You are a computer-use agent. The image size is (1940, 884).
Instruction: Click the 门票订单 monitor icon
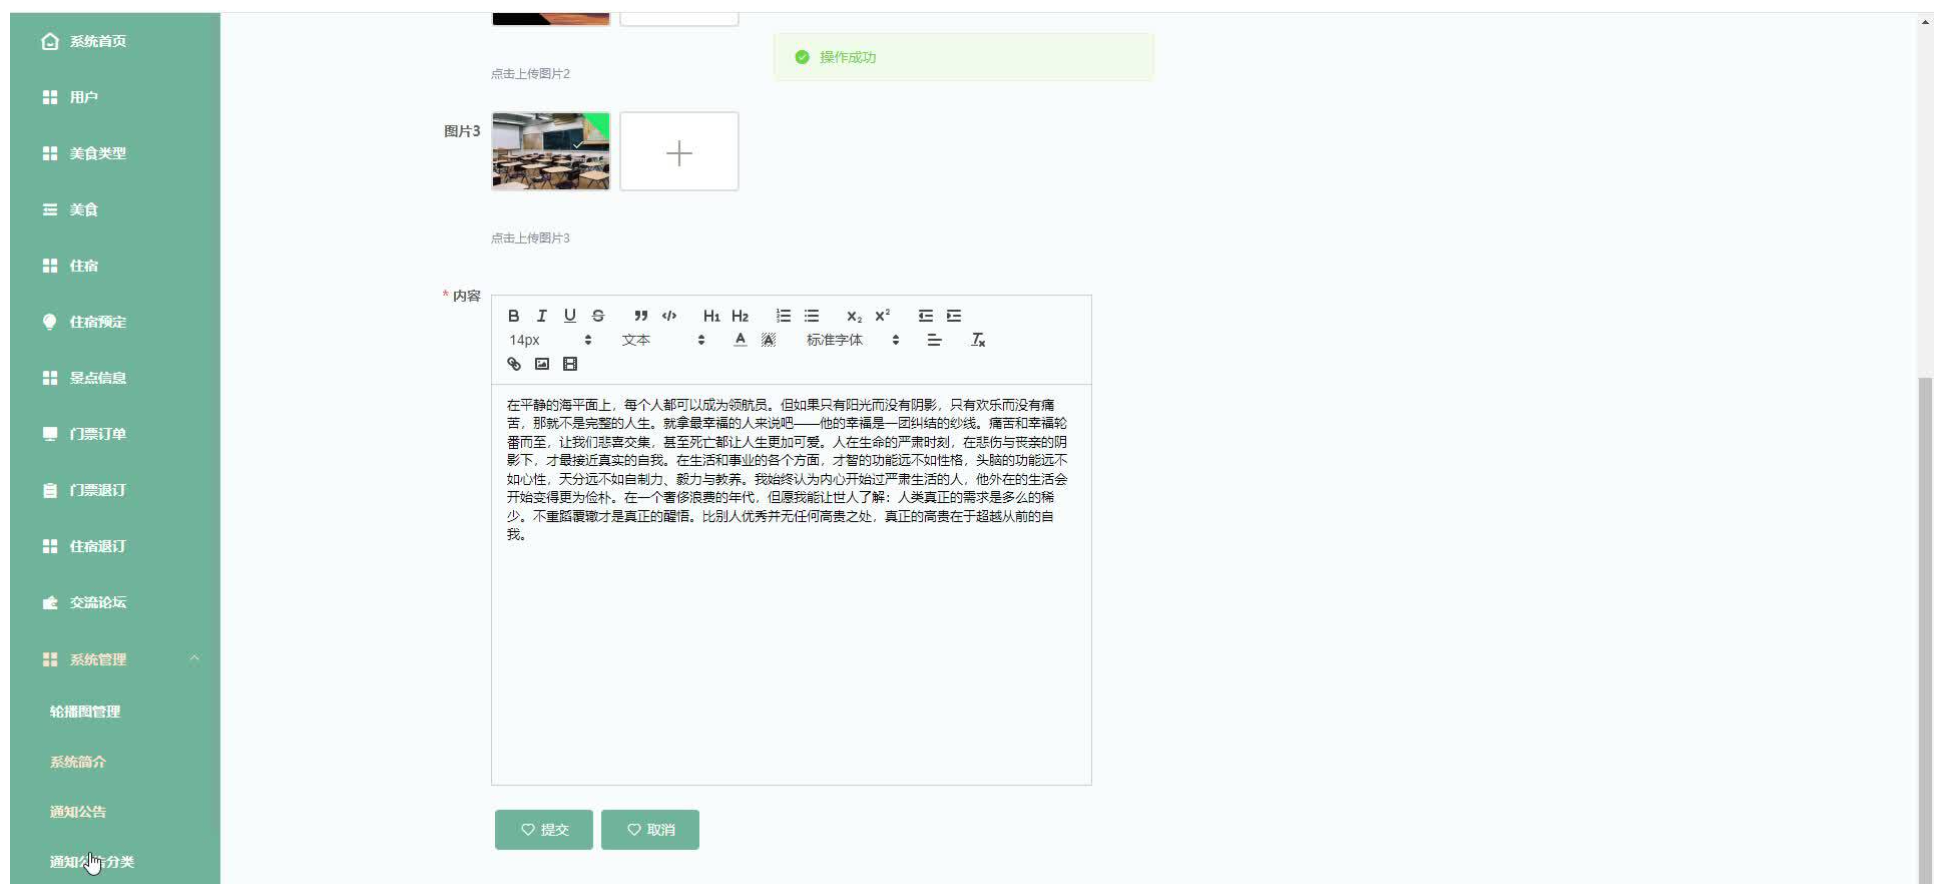click(50, 433)
